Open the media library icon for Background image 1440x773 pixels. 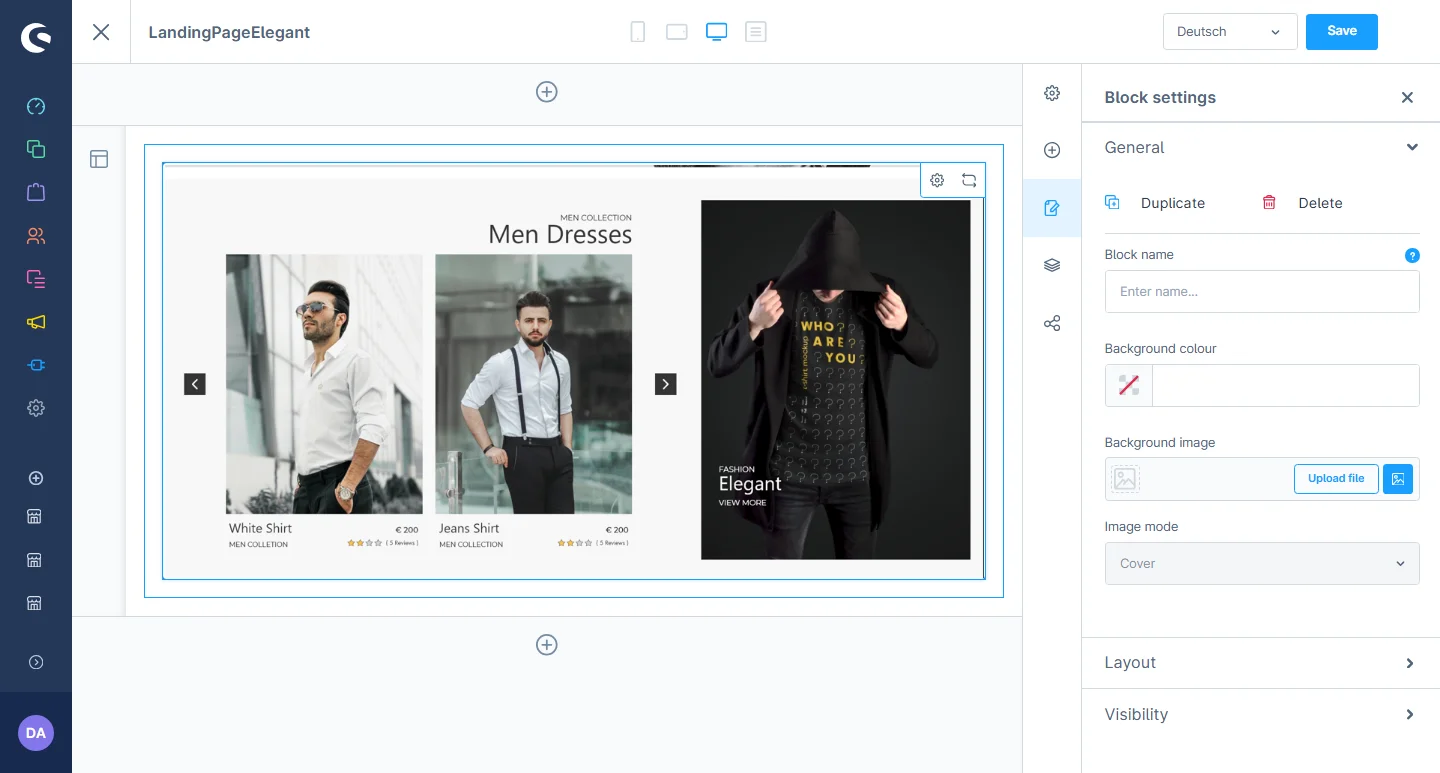click(1398, 479)
